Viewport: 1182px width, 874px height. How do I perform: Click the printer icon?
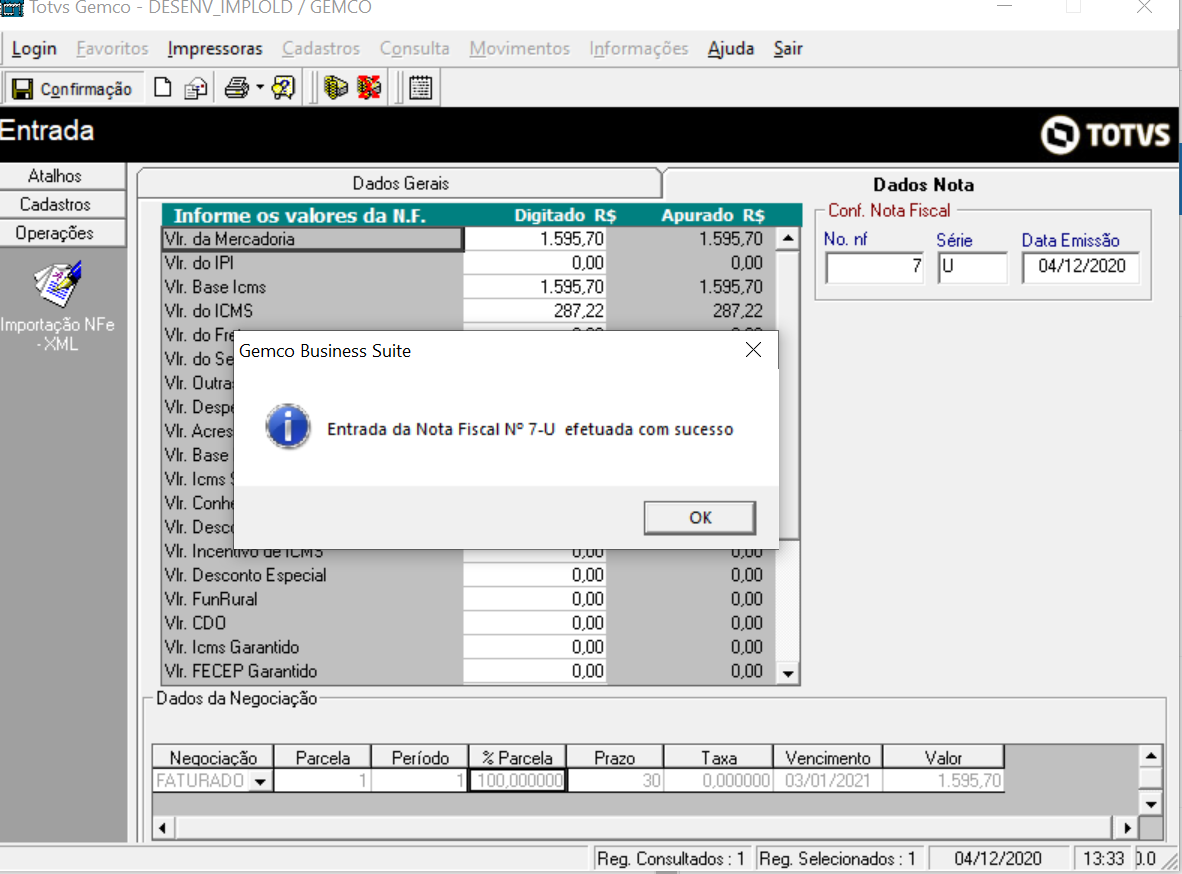237,88
